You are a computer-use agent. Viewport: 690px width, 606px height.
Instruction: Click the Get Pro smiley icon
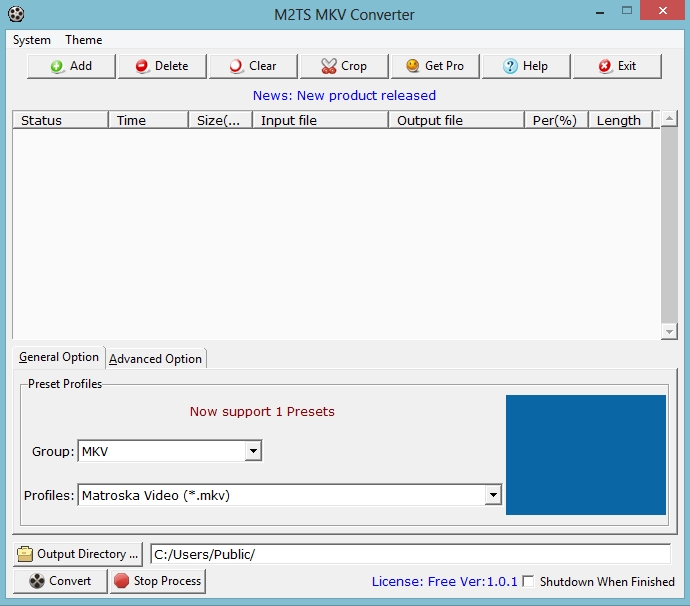point(412,66)
